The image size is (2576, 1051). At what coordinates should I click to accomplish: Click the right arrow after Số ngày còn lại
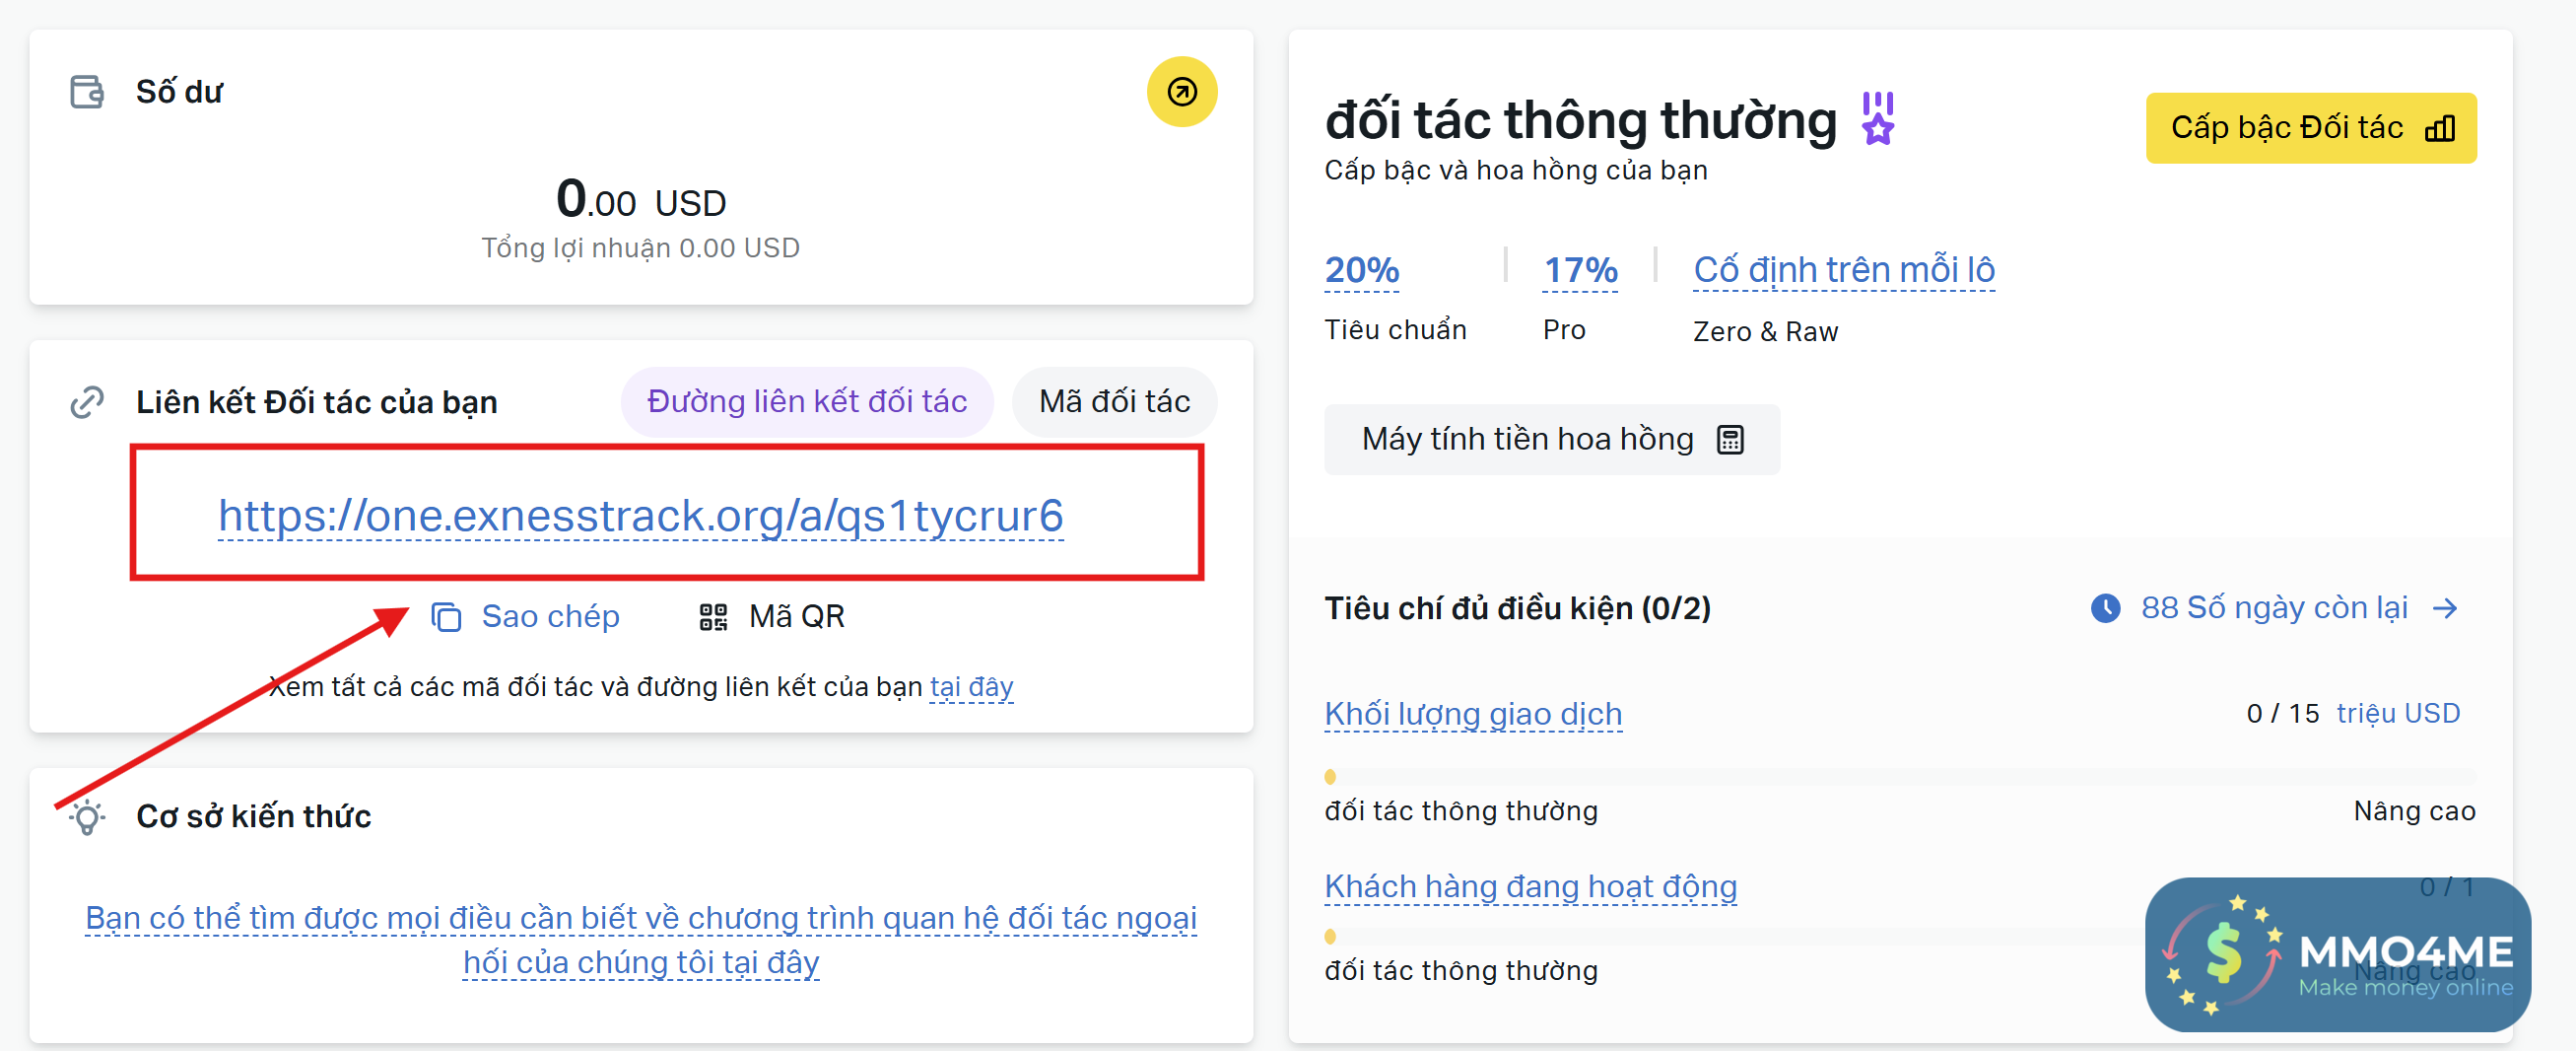tap(2445, 608)
